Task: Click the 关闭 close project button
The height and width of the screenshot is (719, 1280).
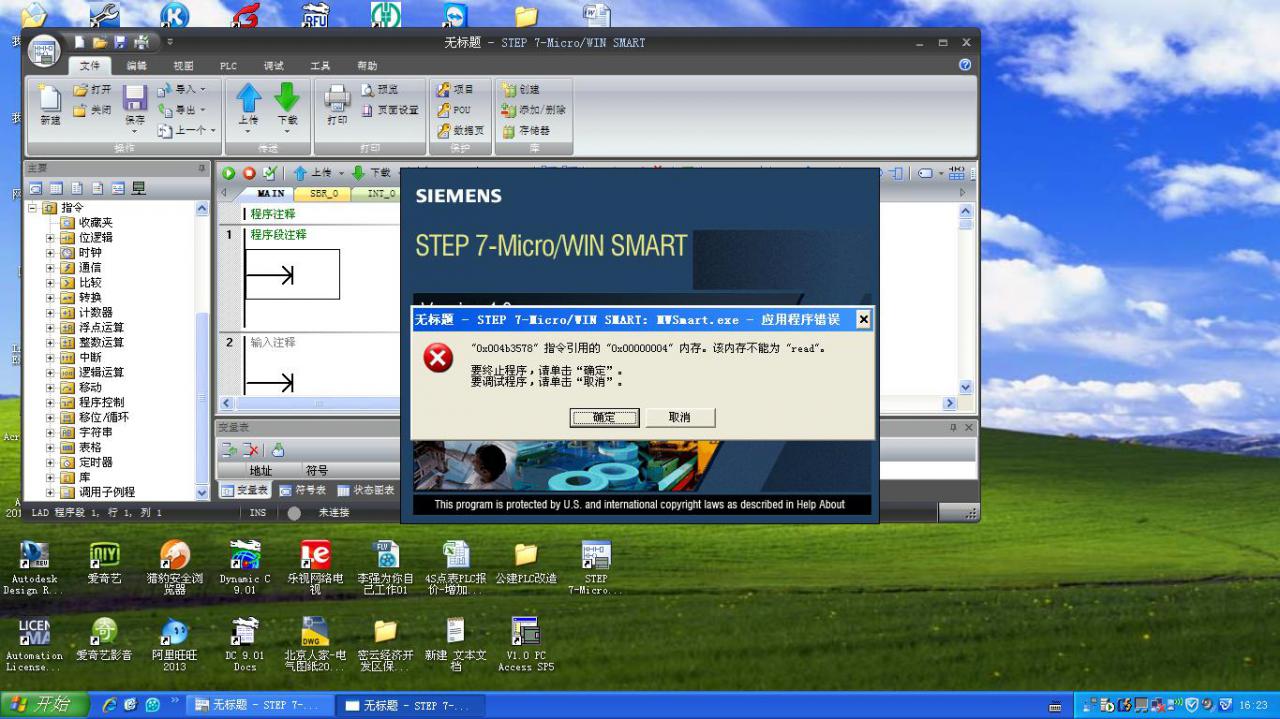Action: tap(93, 110)
